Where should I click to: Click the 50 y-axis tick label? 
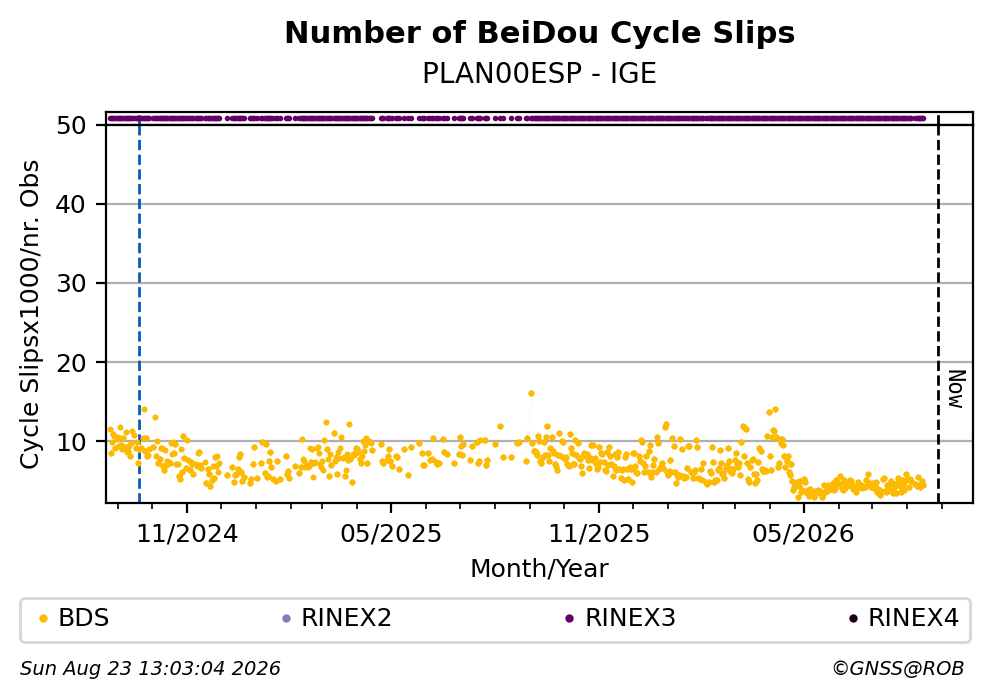tap(72, 125)
